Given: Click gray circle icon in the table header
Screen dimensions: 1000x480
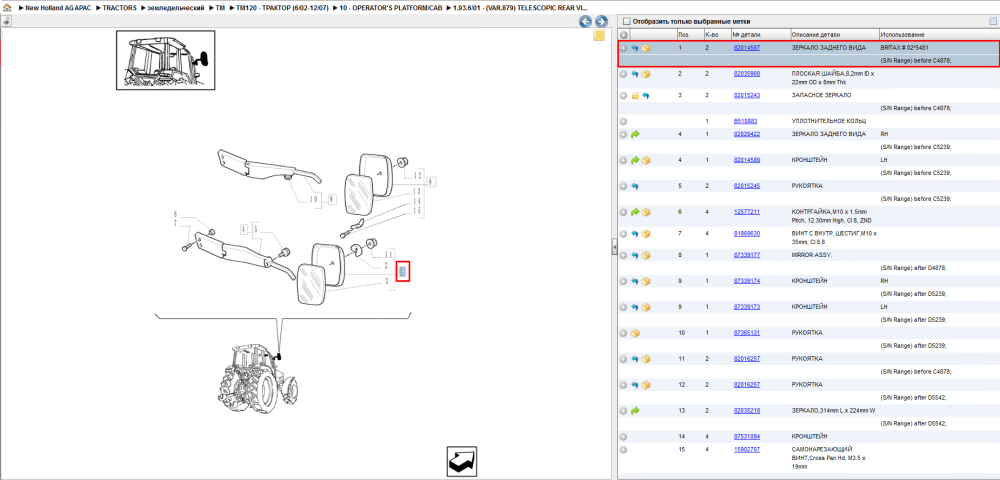Looking at the screenshot, I should click(624, 34).
